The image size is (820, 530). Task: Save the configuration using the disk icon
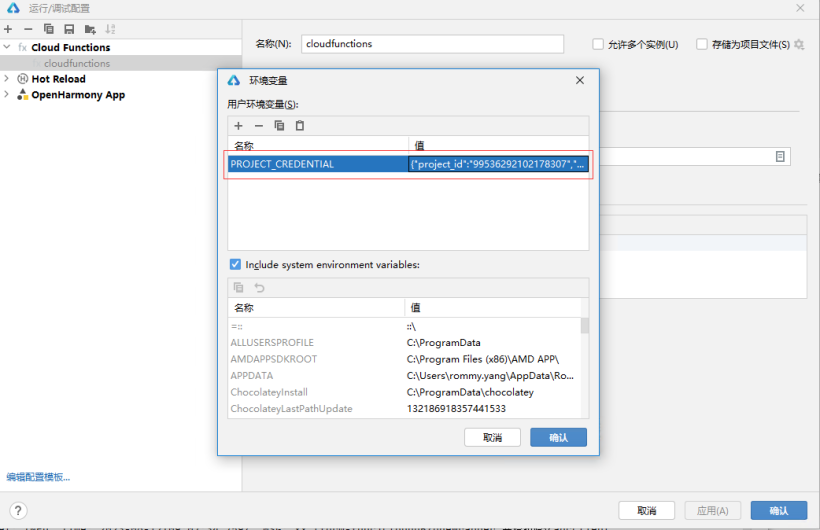(69, 29)
